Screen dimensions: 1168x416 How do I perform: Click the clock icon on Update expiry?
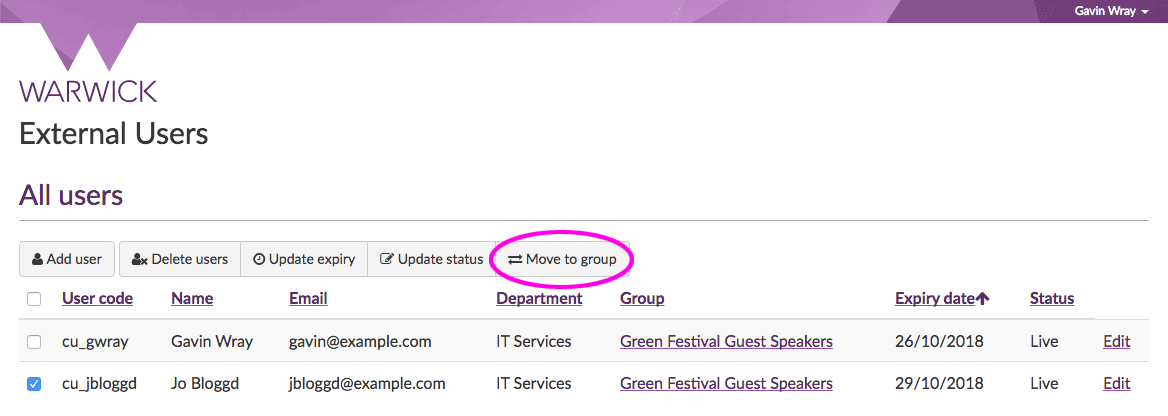click(x=259, y=259)
